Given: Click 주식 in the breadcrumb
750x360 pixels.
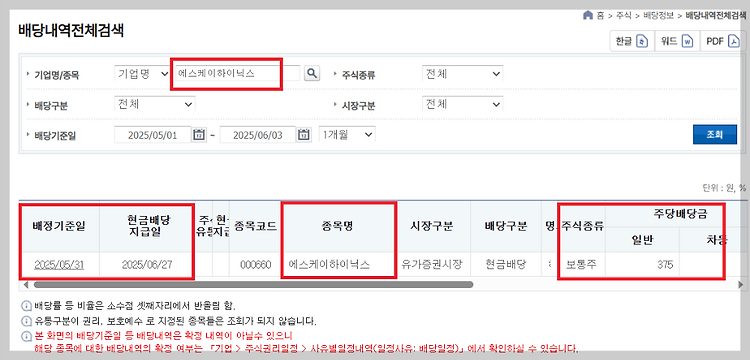Looking at the screenshot, I should [623, 15].
